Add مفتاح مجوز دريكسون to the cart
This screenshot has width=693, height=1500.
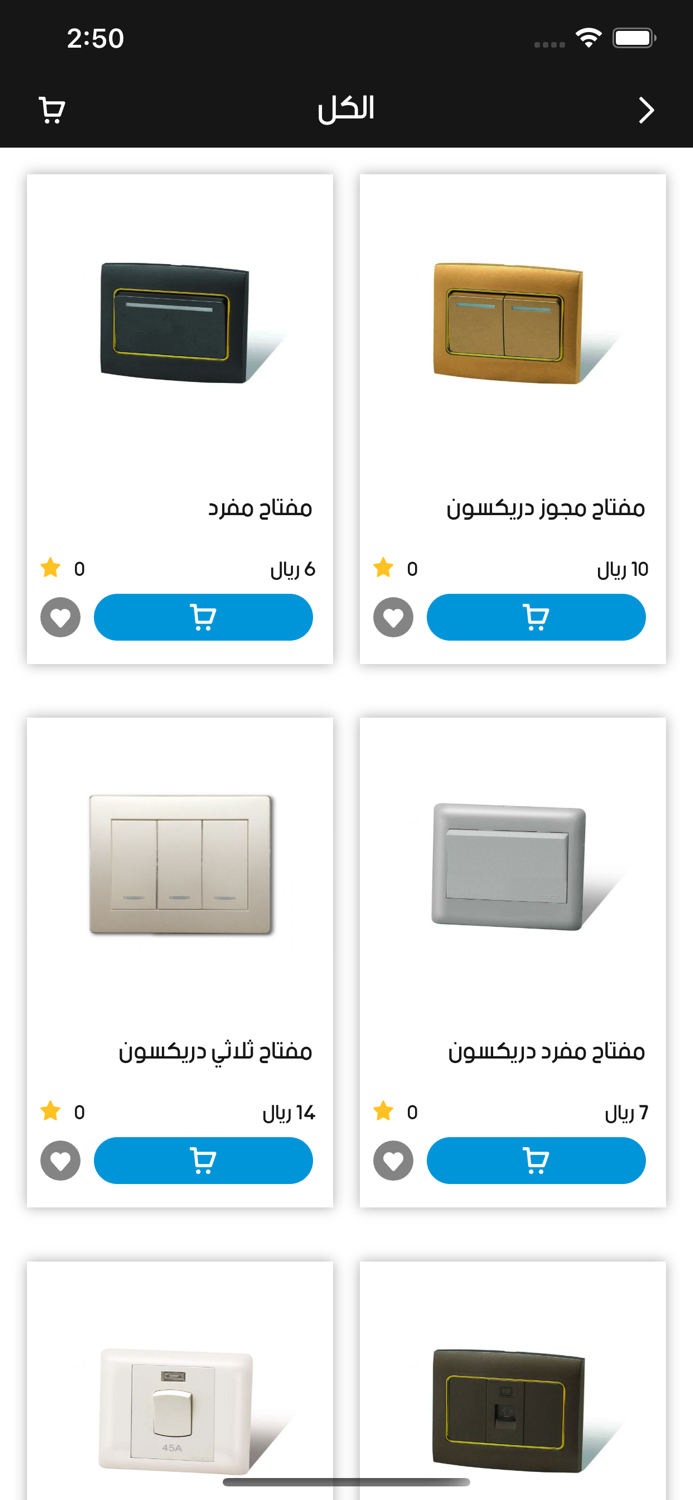pyautogui.click(x=536, y=617)
